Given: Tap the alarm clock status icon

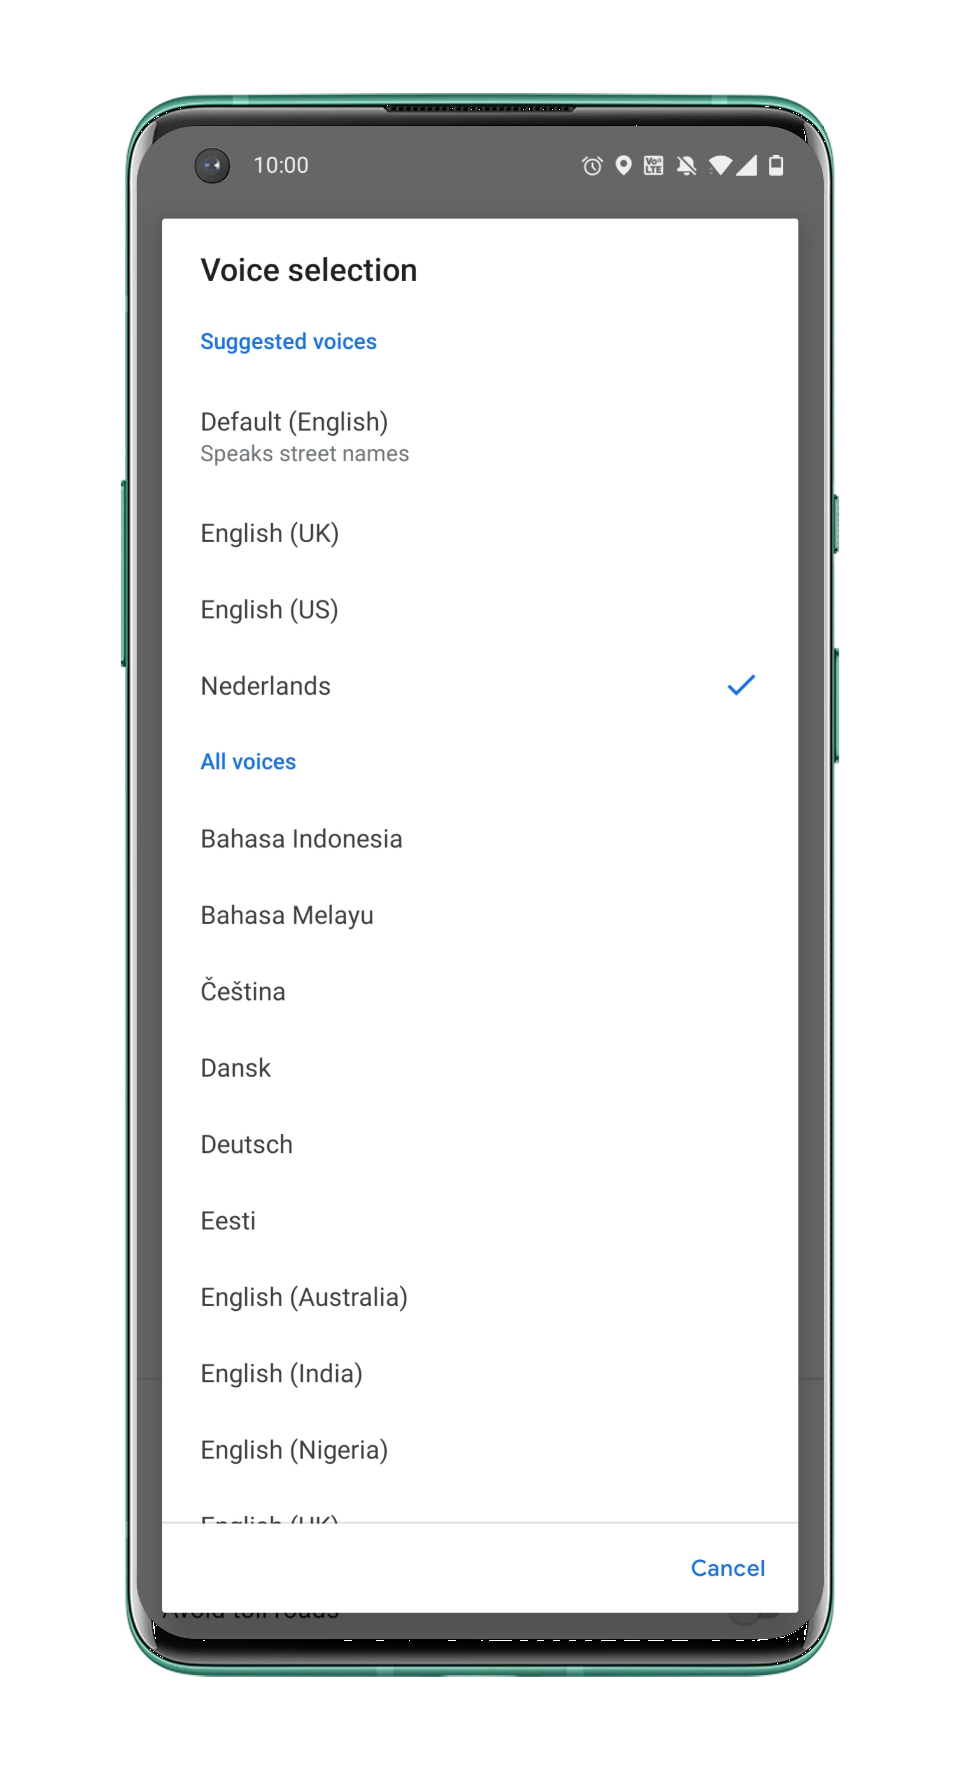Looking at the screenshot, I should click(x=592, y=165).
